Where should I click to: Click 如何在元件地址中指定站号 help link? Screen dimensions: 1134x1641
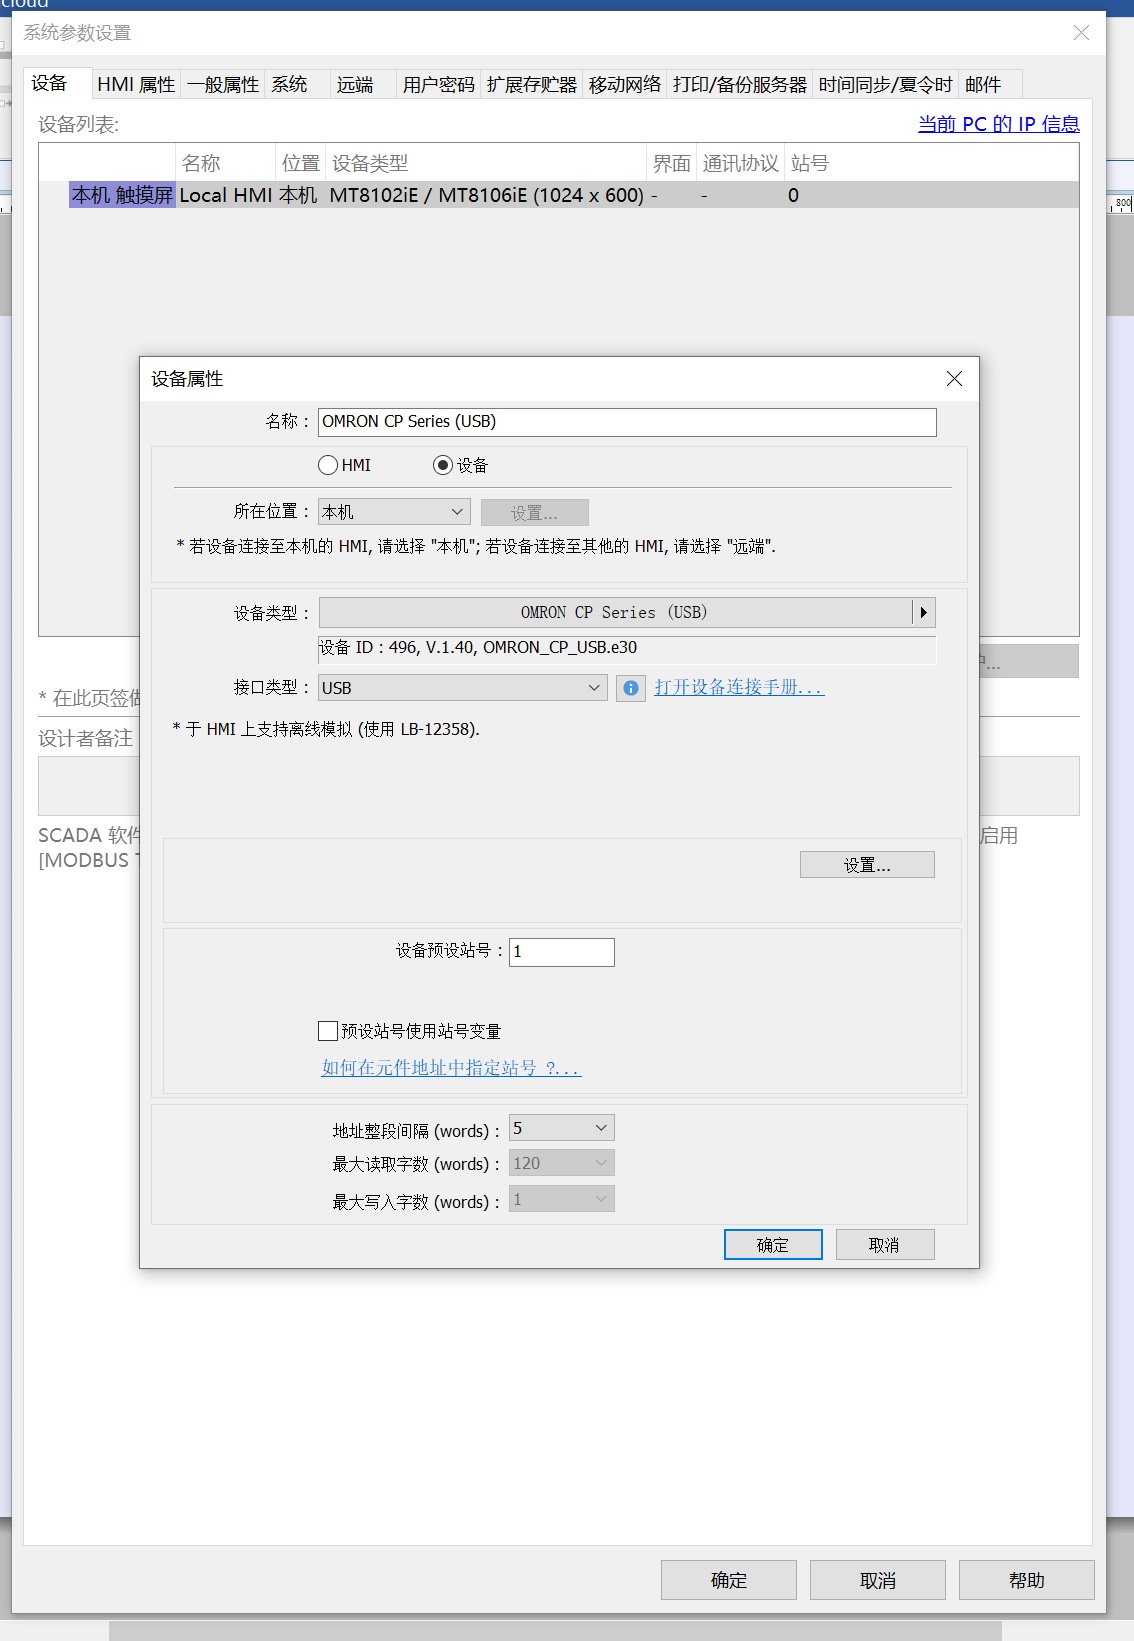(x=451, y=1068)
